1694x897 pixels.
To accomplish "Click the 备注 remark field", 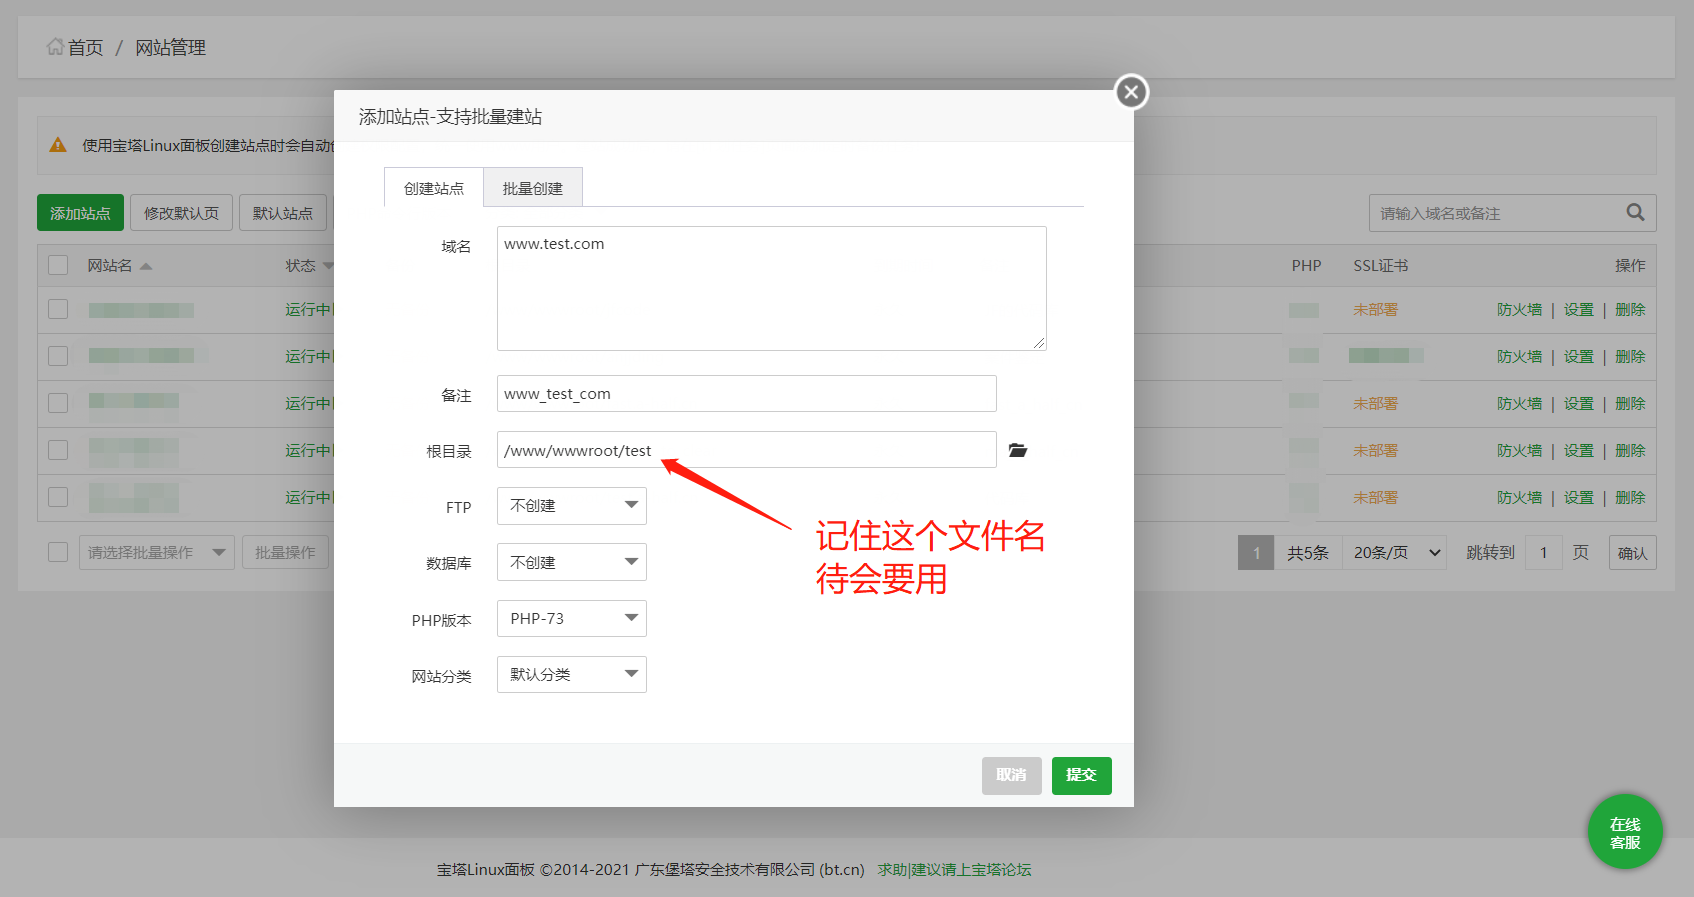I will click(746, 393).
